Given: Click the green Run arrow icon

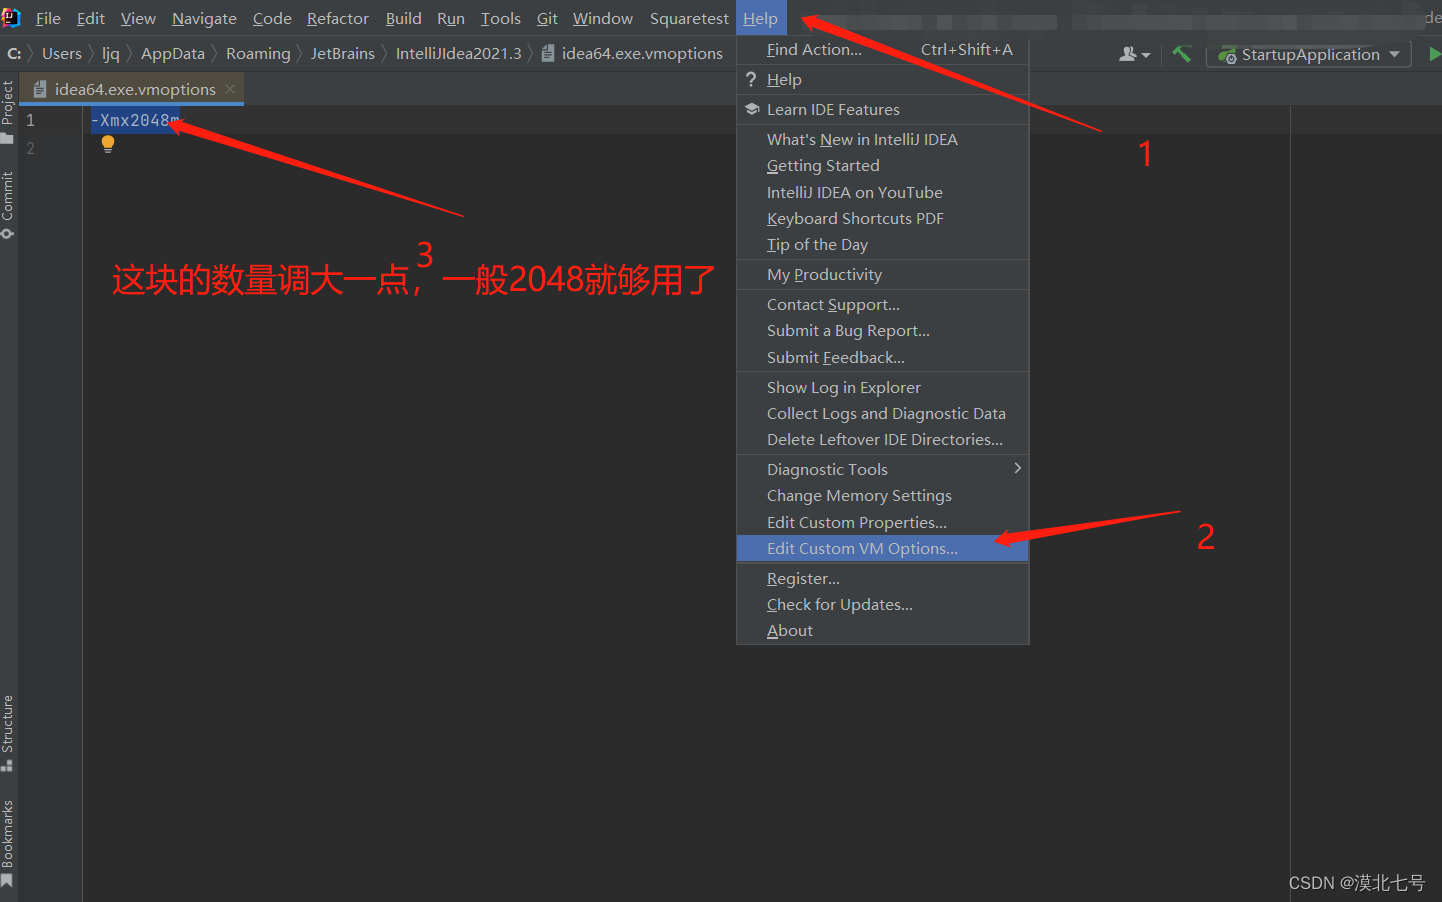Looking at the screenshot, I should point(1434,54).
